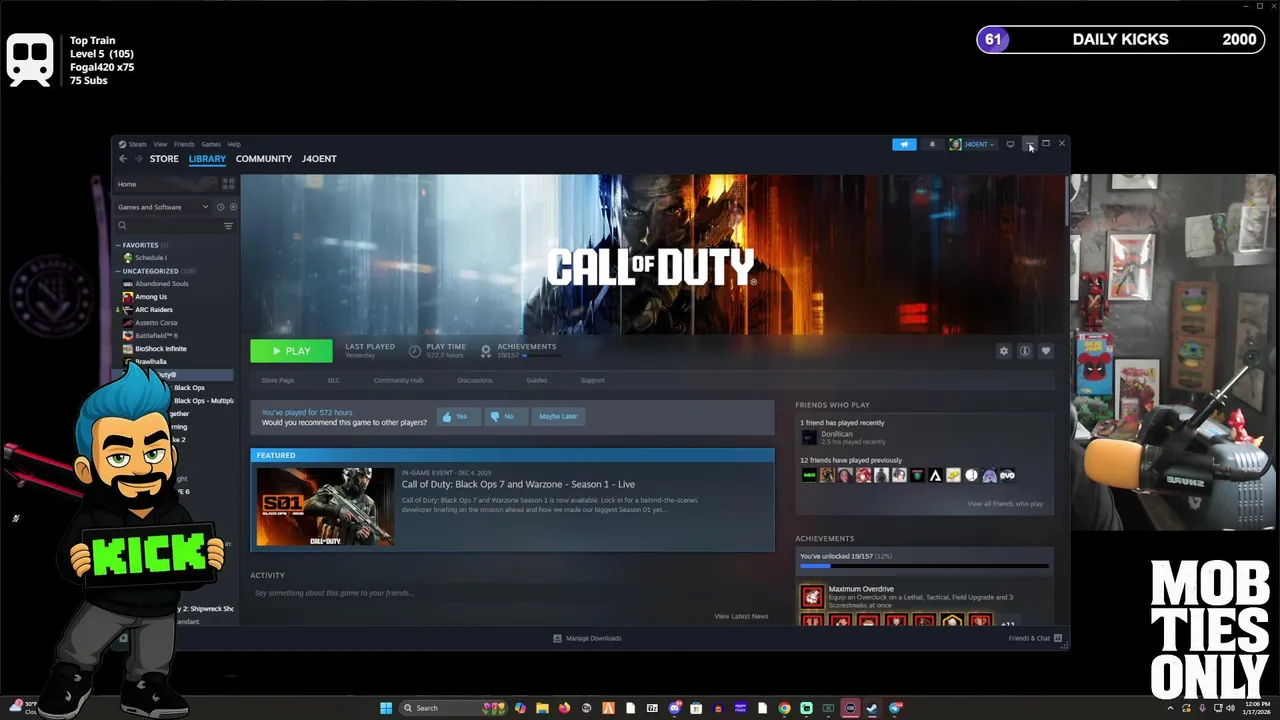The height and width of the screenshot is (720, 1280).
Task: Click the achievements progress bar
Action: (924, 566)
